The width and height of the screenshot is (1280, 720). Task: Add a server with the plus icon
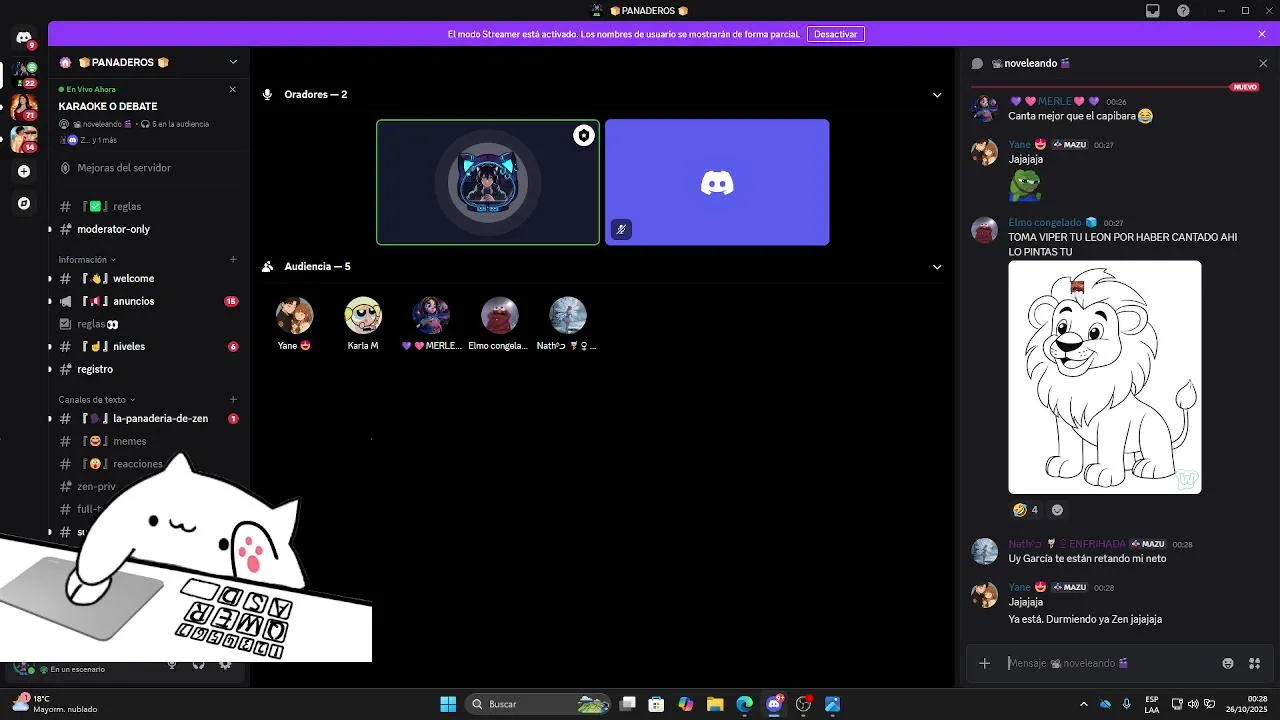pyautogui.click(x=24, y=171)
